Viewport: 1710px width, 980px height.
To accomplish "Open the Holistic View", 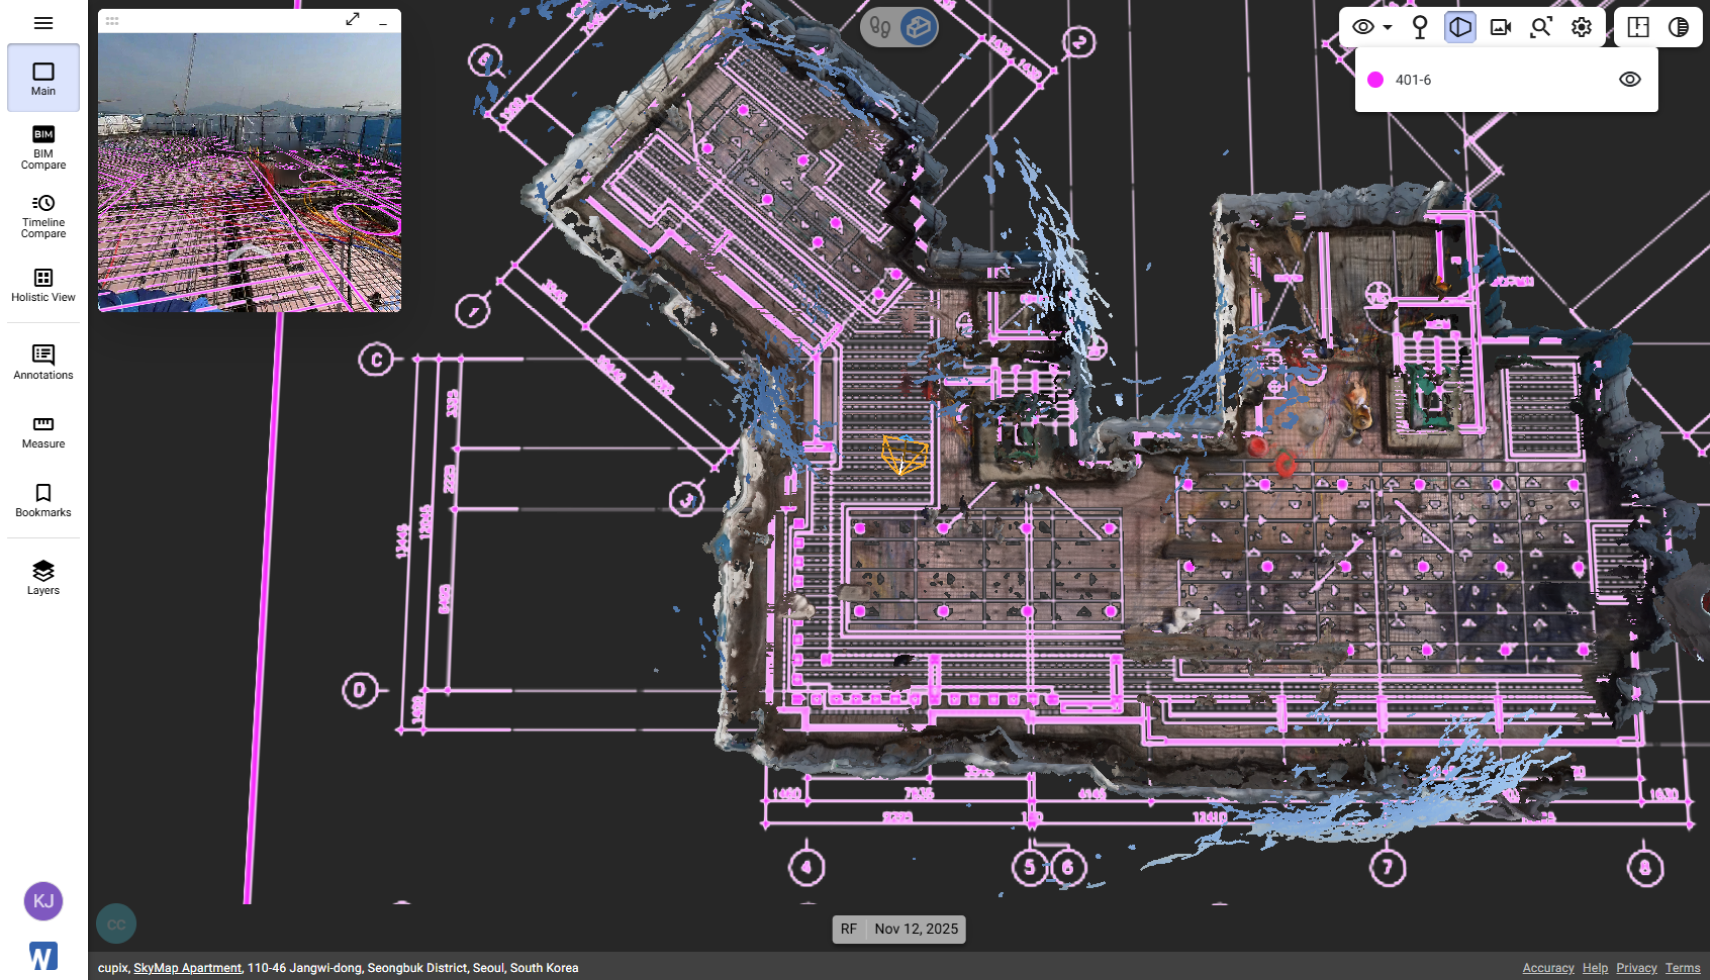I will [x=43, y=284].
